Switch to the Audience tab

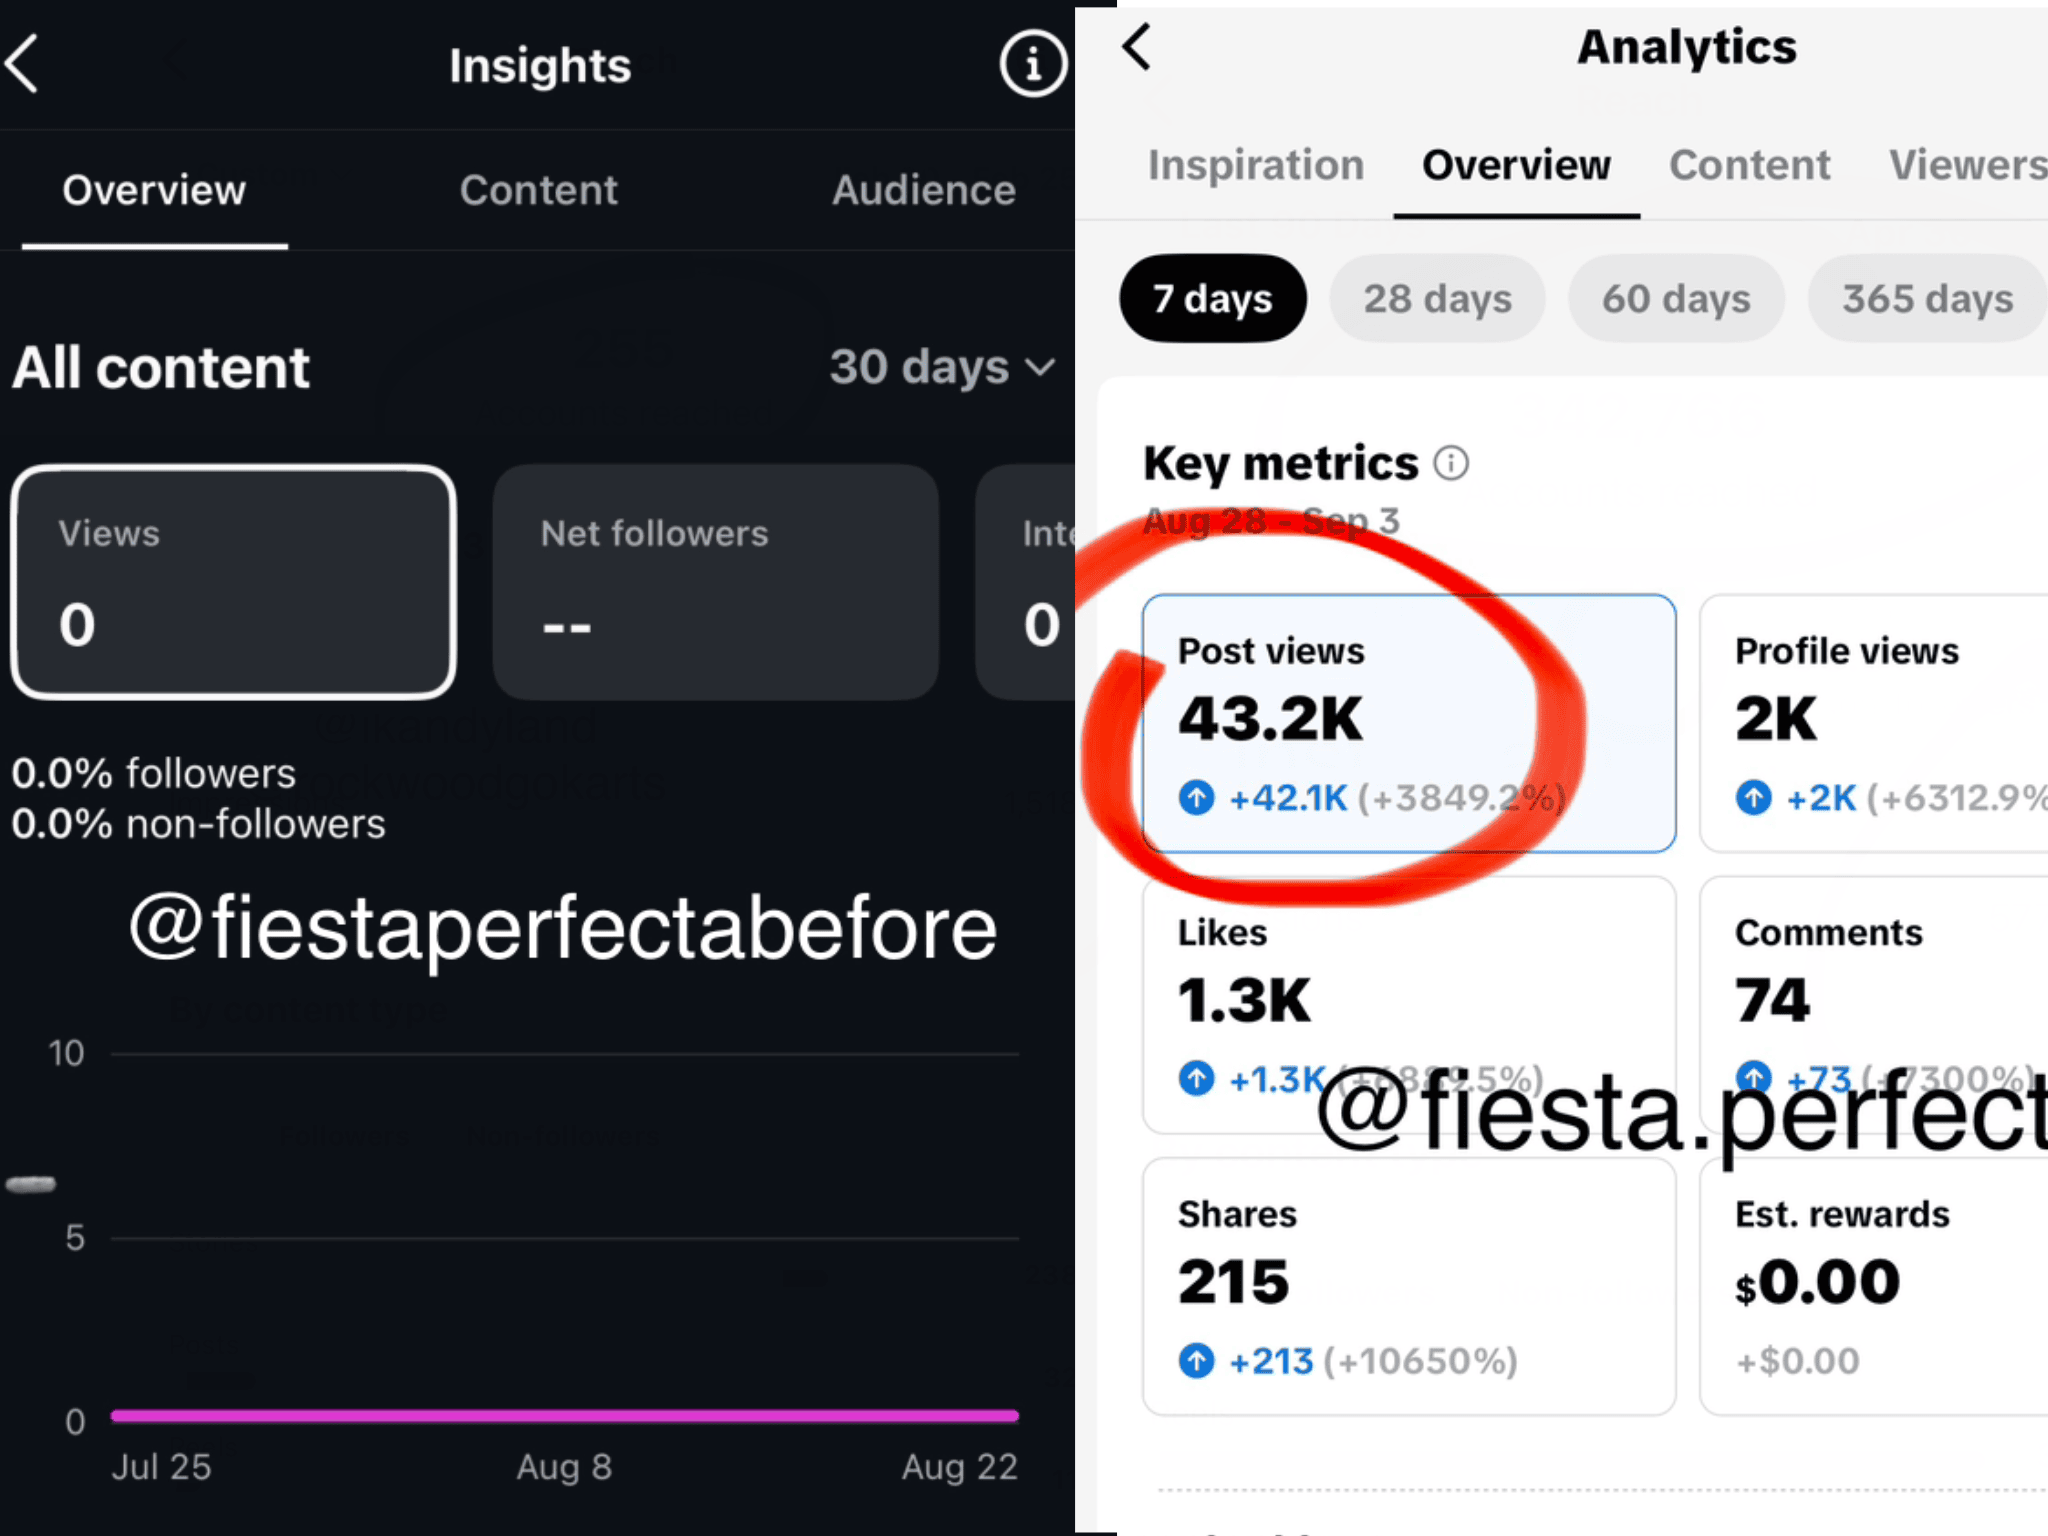(x=923, y=190)
